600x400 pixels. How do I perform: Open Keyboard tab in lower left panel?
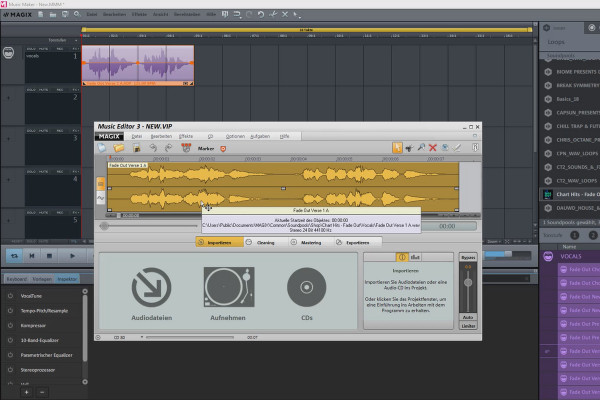click(x=16, y=279)
